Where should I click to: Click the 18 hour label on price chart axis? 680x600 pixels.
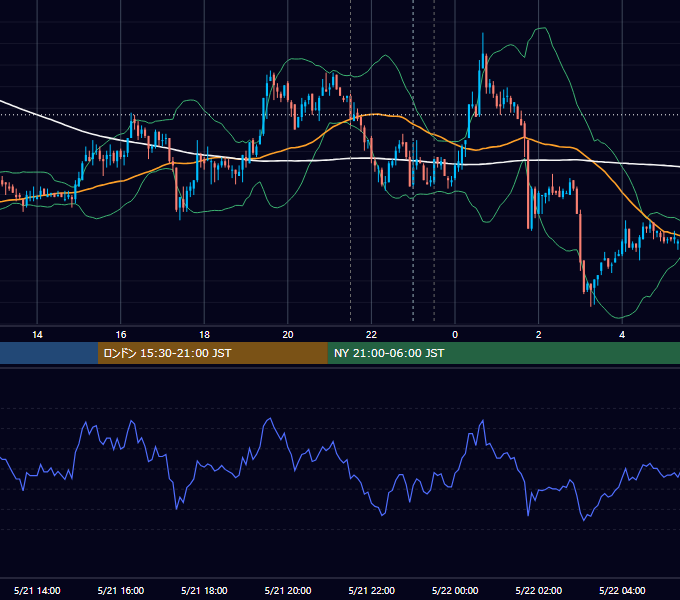click(x=204, y=335)
